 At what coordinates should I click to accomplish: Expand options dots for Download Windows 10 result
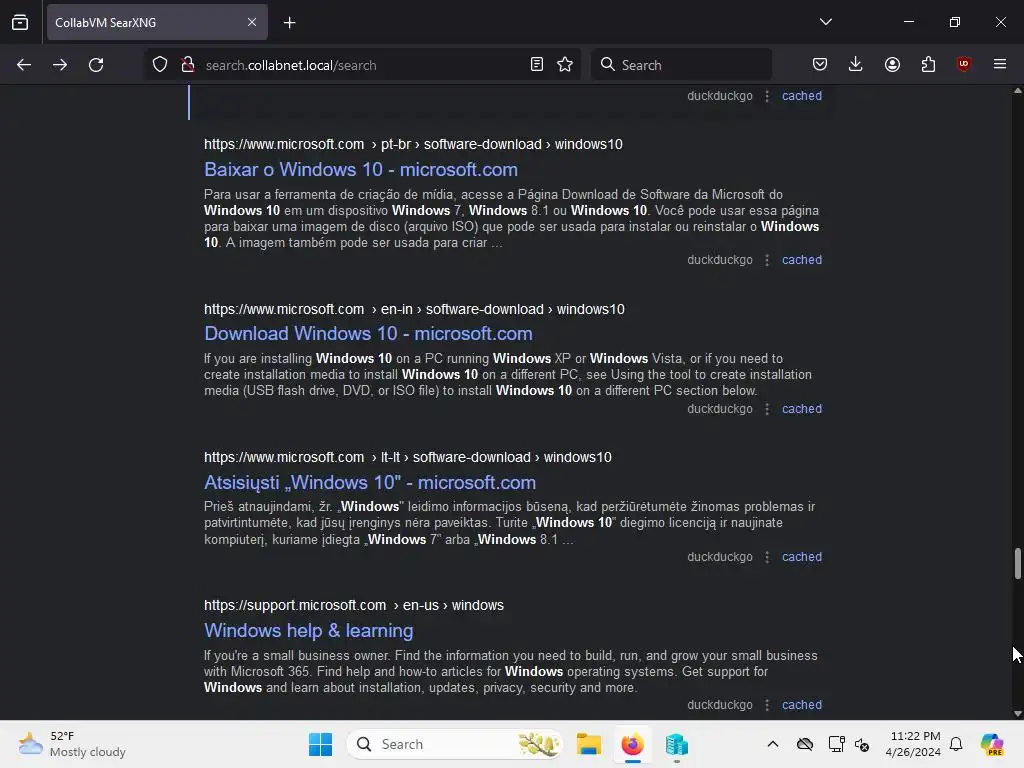(x=767, y=409)
